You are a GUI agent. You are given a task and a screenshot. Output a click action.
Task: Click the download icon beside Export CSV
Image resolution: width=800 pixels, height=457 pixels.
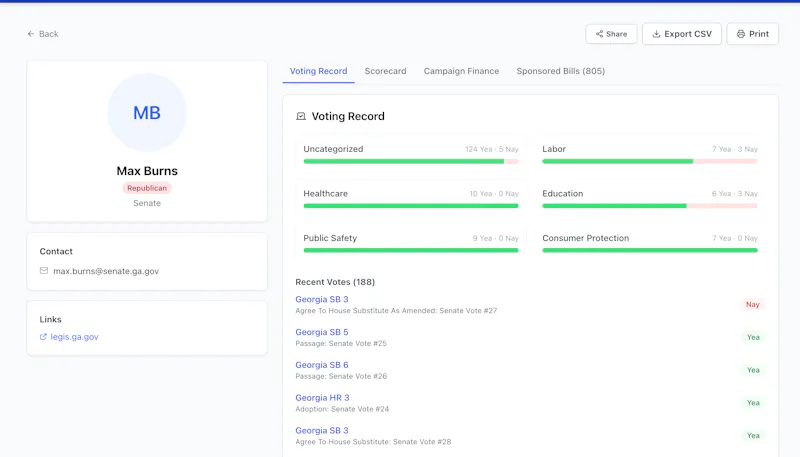pos(656,34)
